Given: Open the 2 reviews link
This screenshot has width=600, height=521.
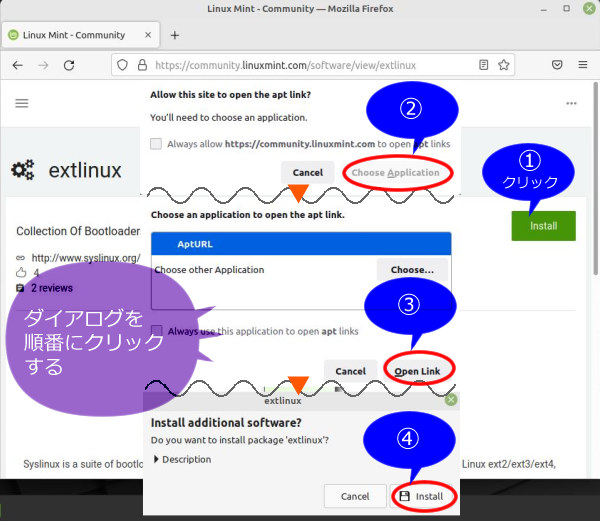Looking at the screenshot, I should tap(52, 288).
